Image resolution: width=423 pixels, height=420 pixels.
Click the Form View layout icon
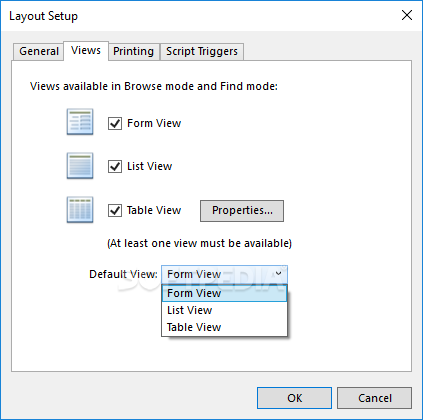point(80,122)
